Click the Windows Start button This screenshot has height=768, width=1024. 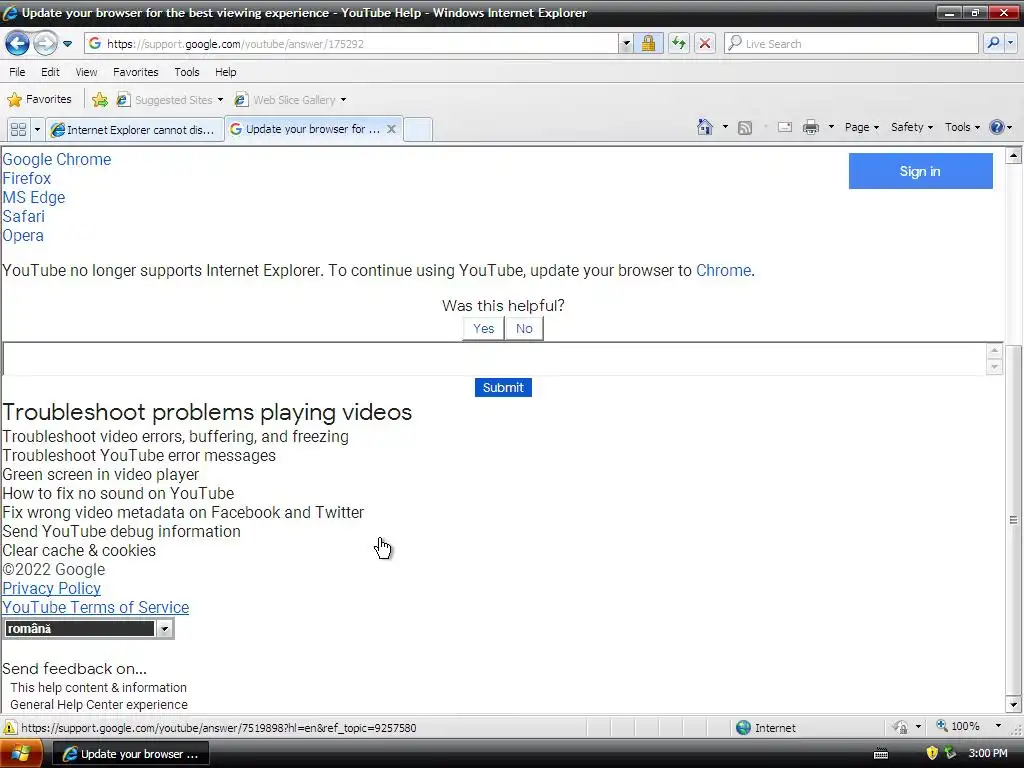pyautogui.click(x=22, y=754)
